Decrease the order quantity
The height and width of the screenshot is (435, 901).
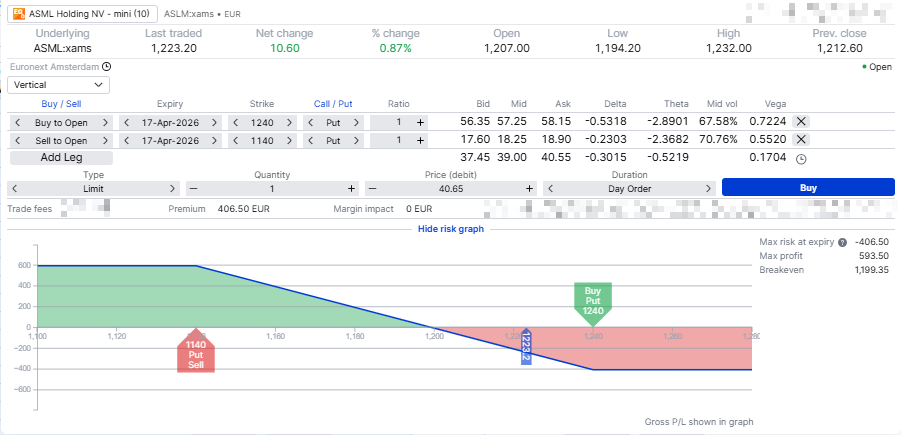click(194, 188)
